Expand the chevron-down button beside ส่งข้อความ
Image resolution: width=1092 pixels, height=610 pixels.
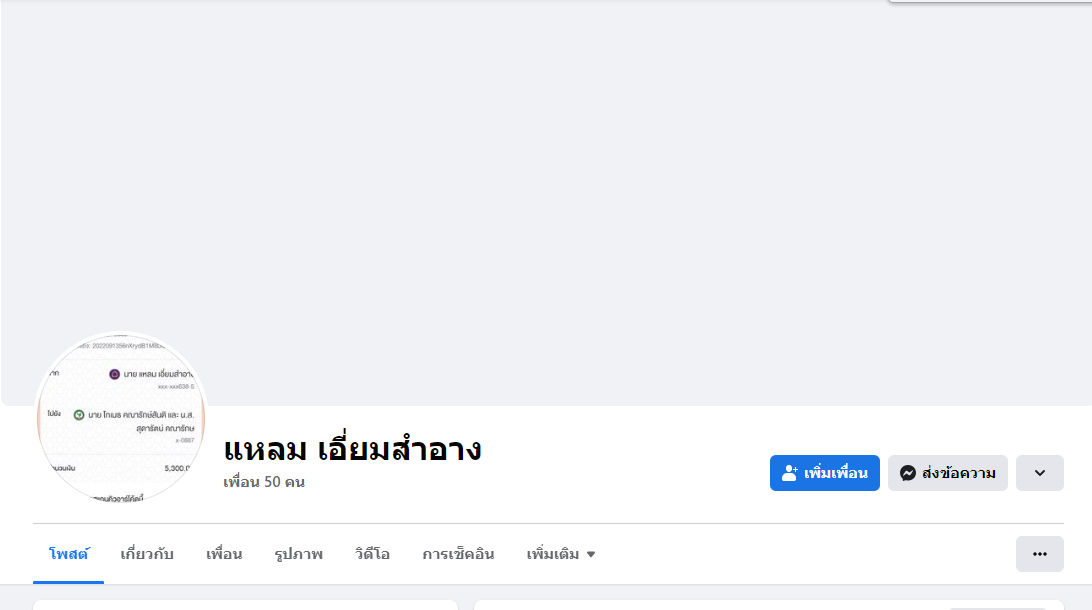click(x=1039, y=473)
